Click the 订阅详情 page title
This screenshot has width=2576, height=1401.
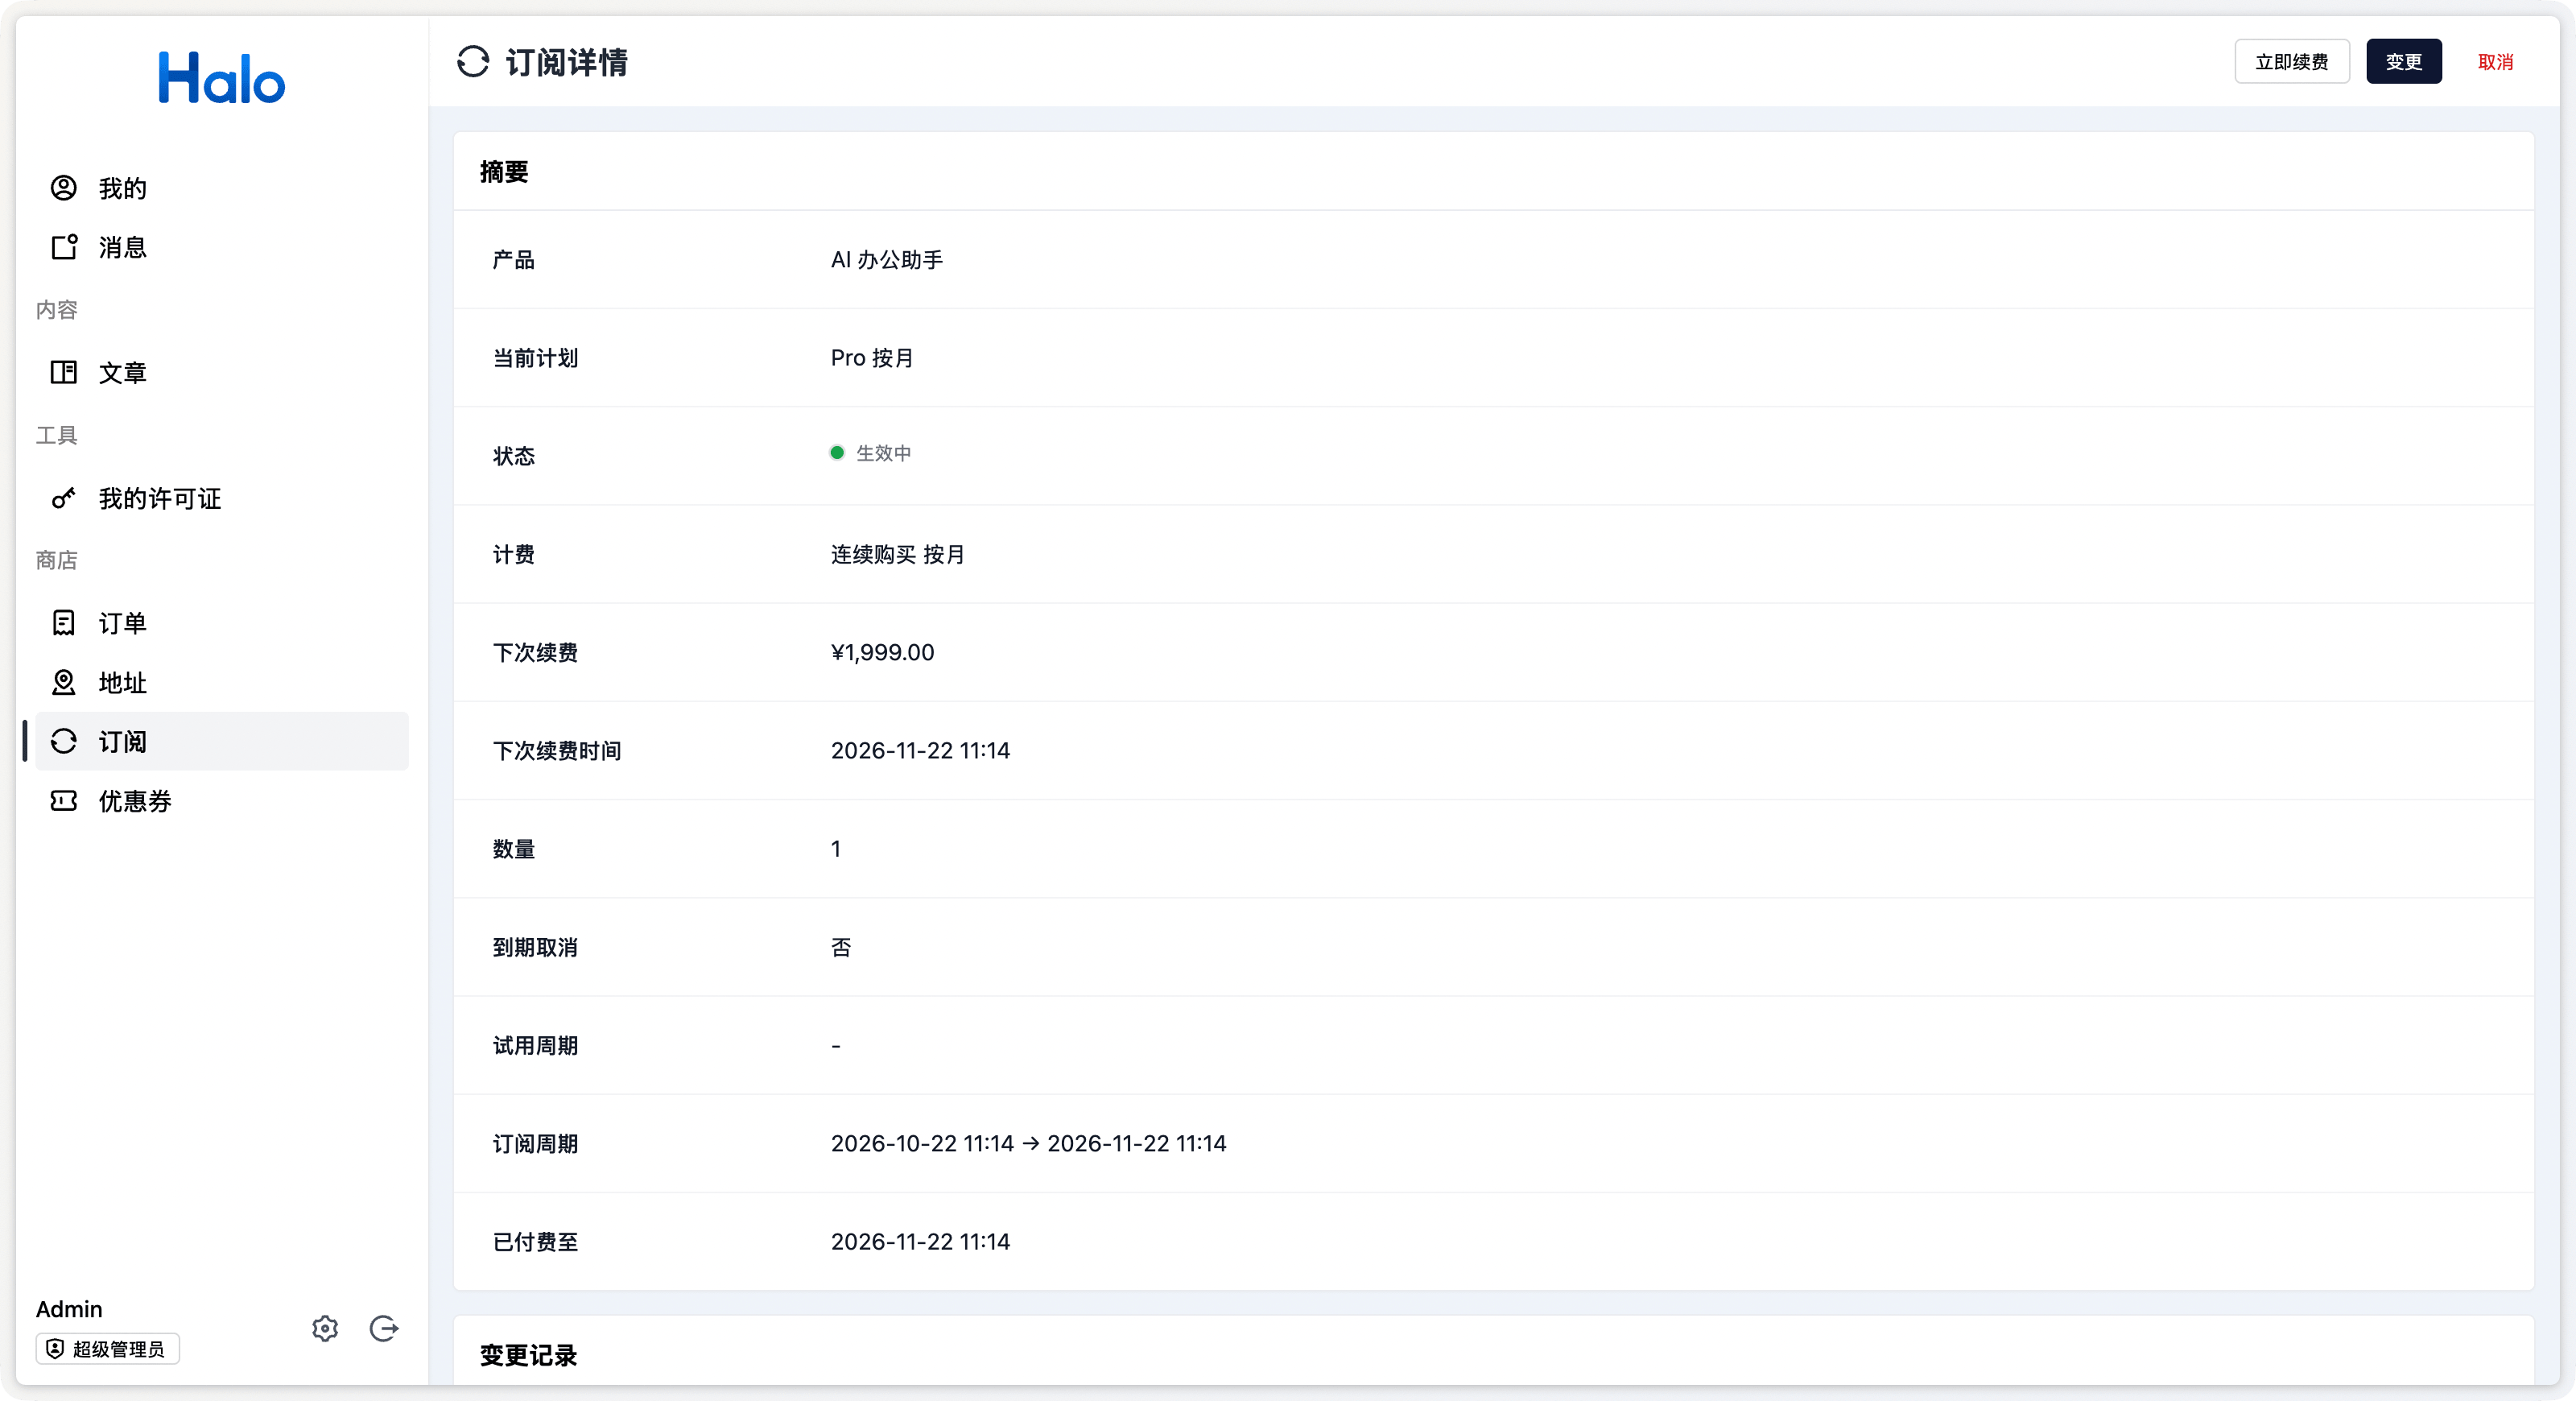tap(566, 62)
